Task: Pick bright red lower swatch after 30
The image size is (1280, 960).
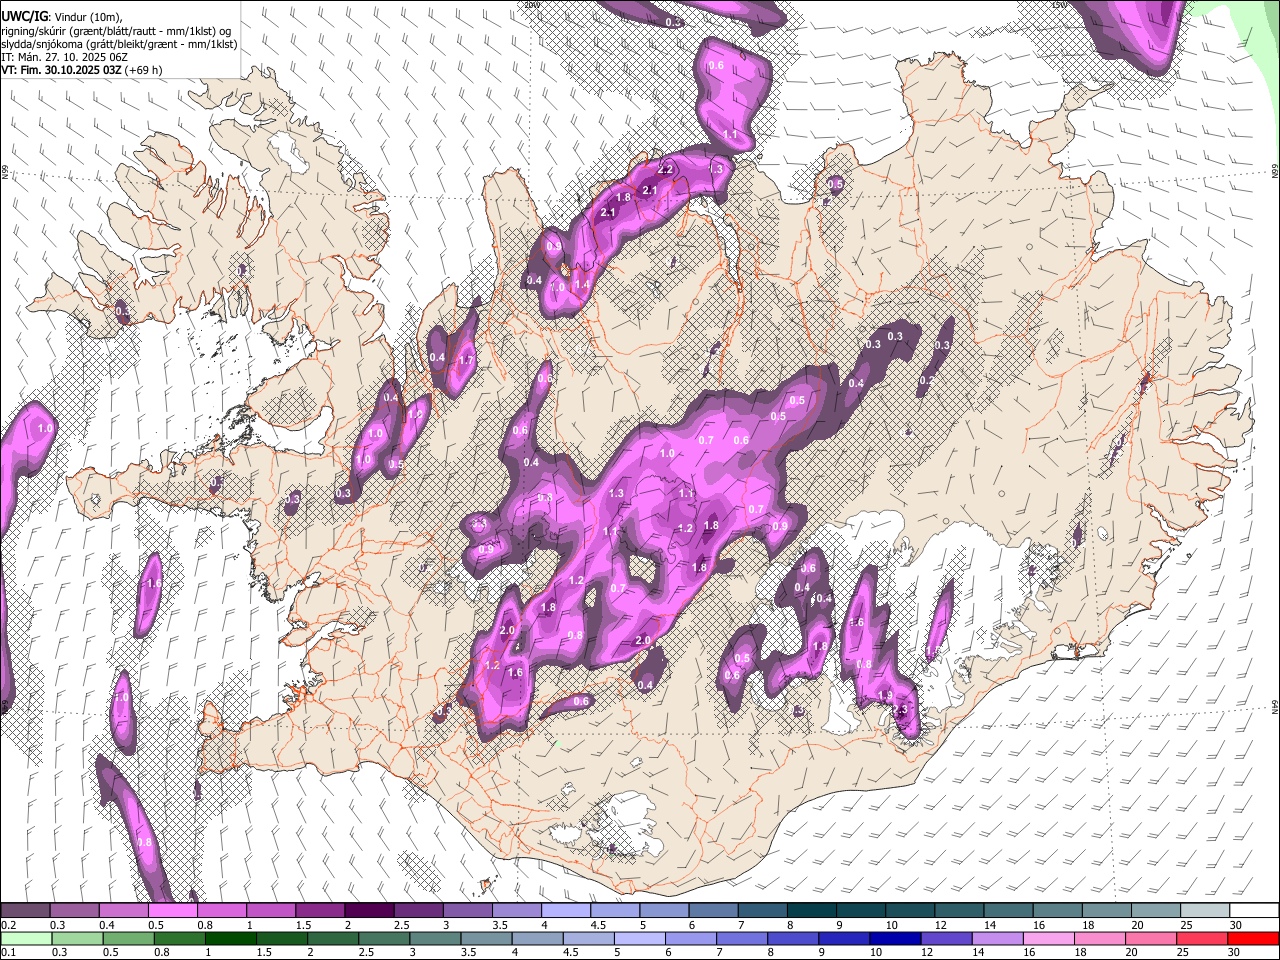Action: point(1255,939)
